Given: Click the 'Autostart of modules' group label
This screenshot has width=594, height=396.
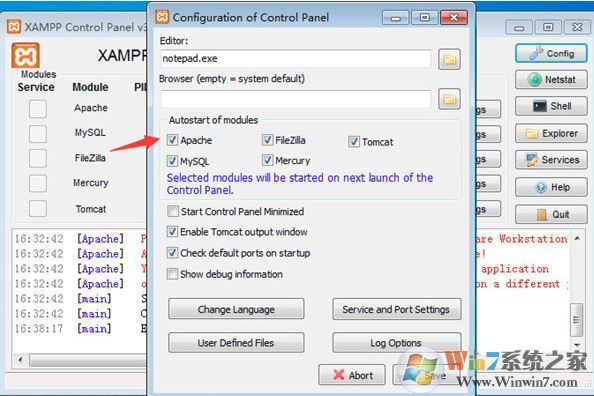Looking at the screenshot, I should pos(213,120).
